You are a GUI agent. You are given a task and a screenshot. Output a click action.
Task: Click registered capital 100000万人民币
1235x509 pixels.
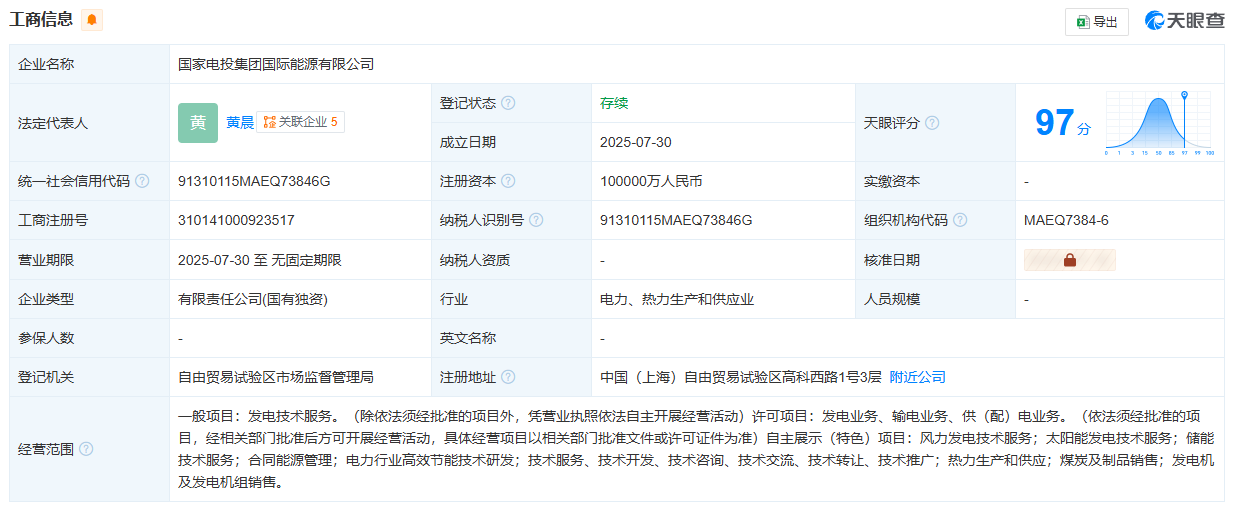pyautogui.click(x=651, y=181)
